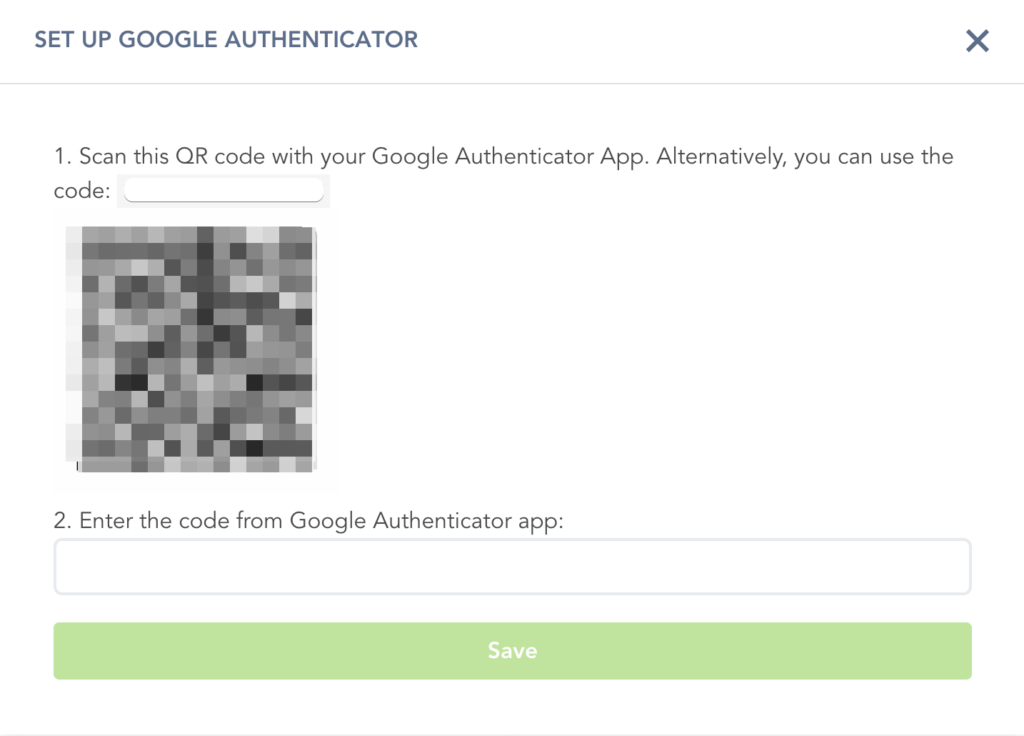1024x736 pixels.
Task: Click the step number "2."
Action: coord(63,521)
